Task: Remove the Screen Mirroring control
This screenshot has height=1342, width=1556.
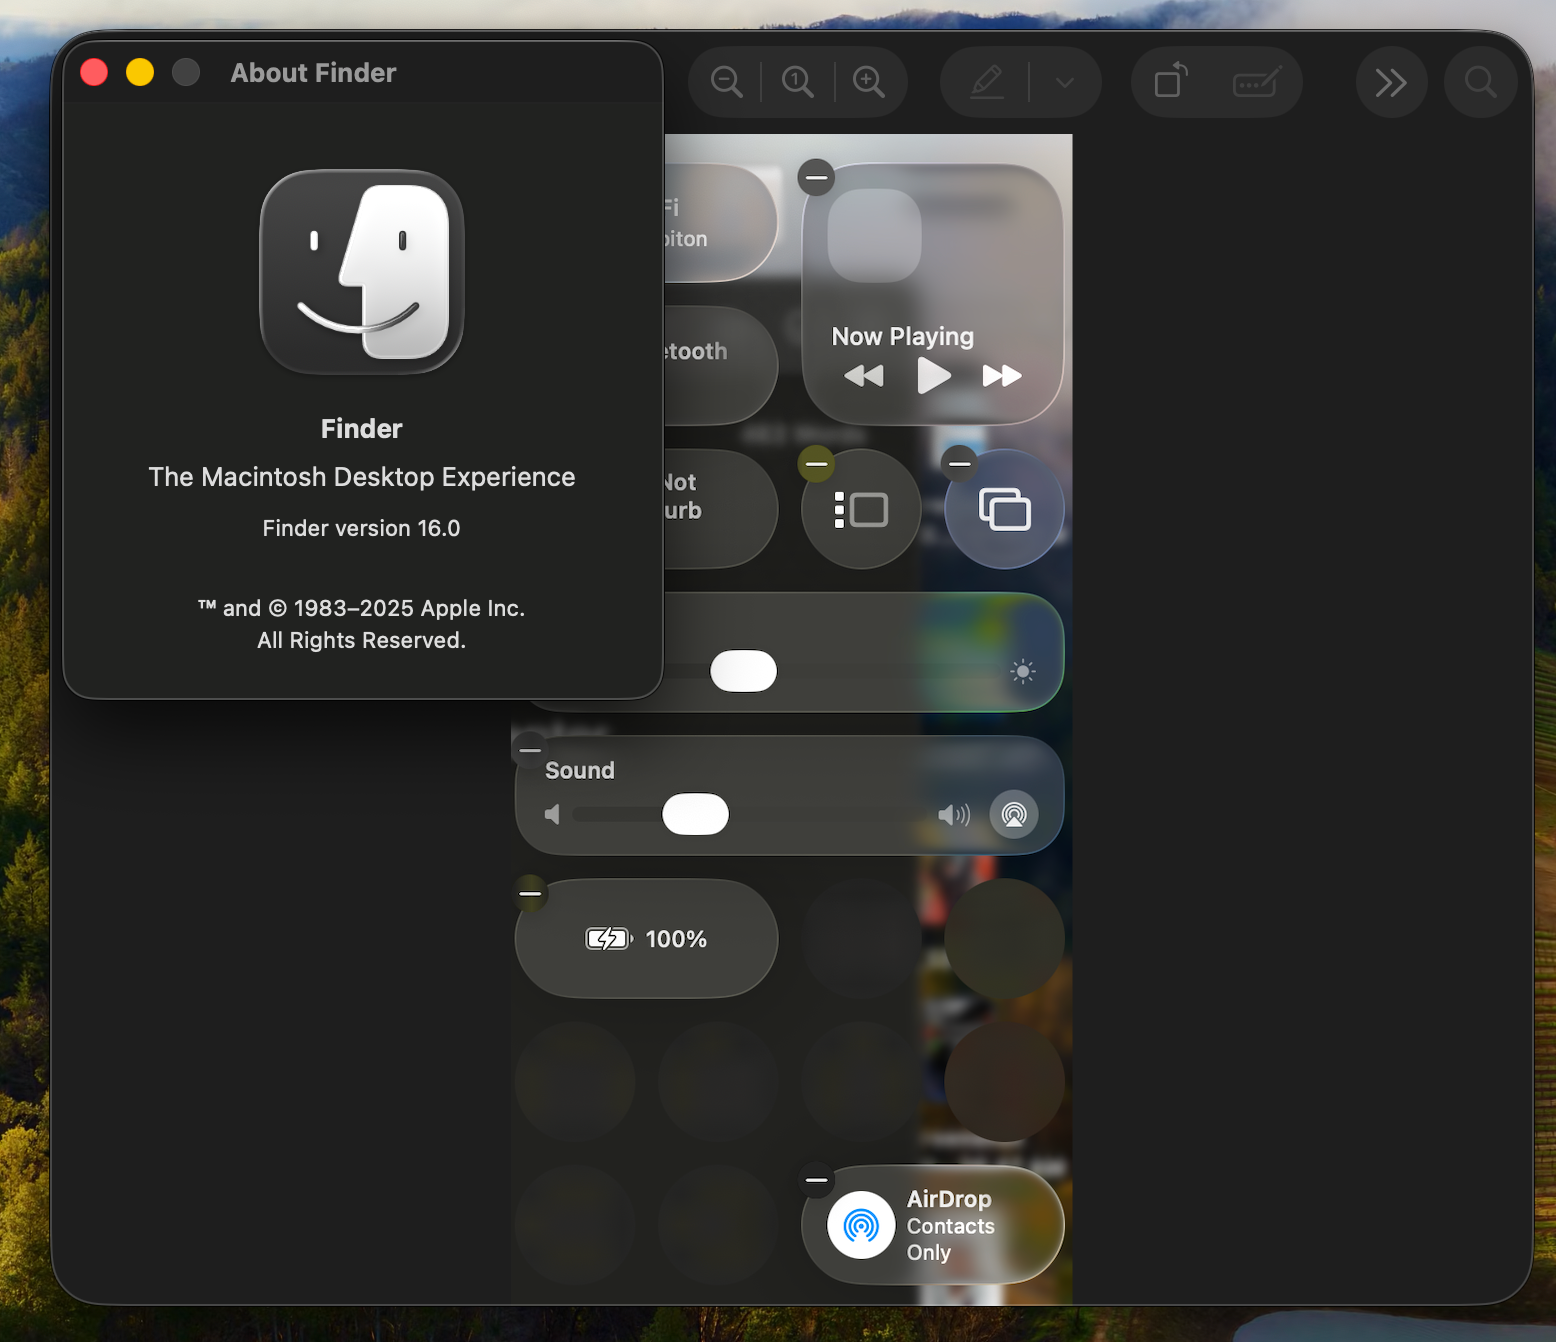Action: [x=960, y=464]
